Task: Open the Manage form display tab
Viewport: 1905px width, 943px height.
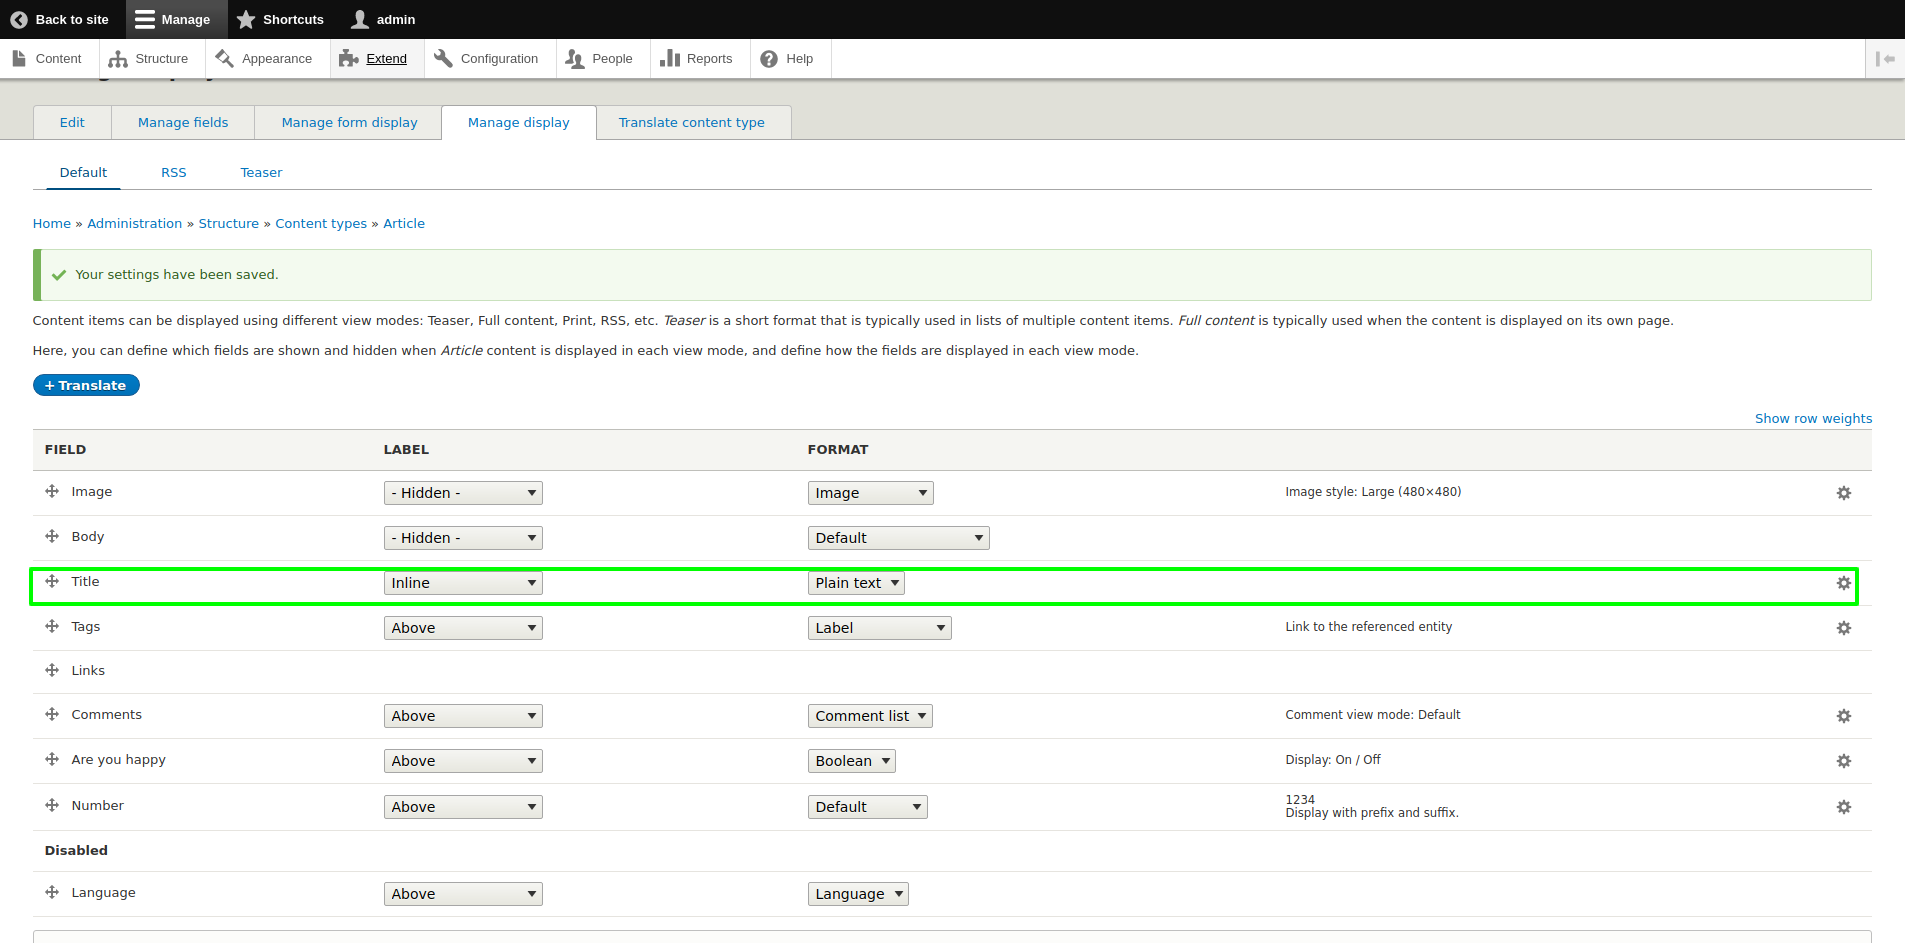Action: point(349,122)
